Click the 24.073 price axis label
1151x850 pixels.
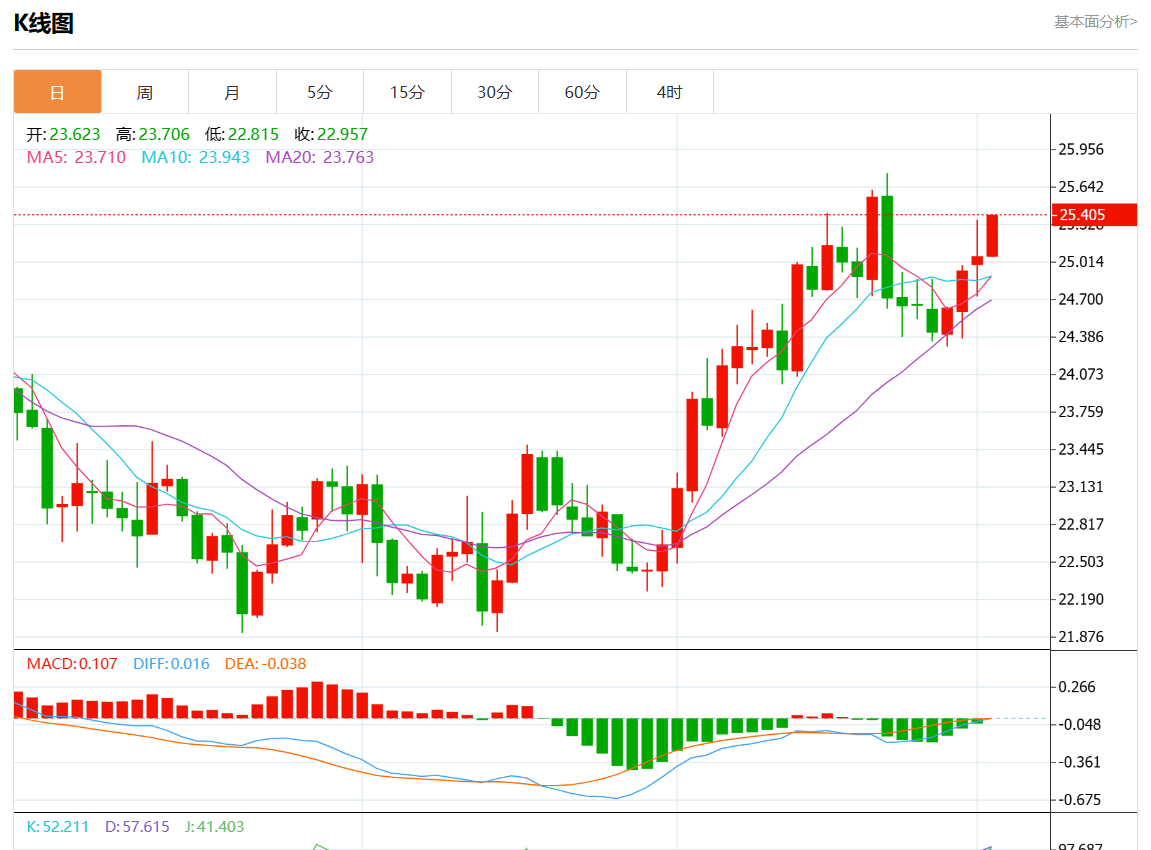[x=1081, y=374]
